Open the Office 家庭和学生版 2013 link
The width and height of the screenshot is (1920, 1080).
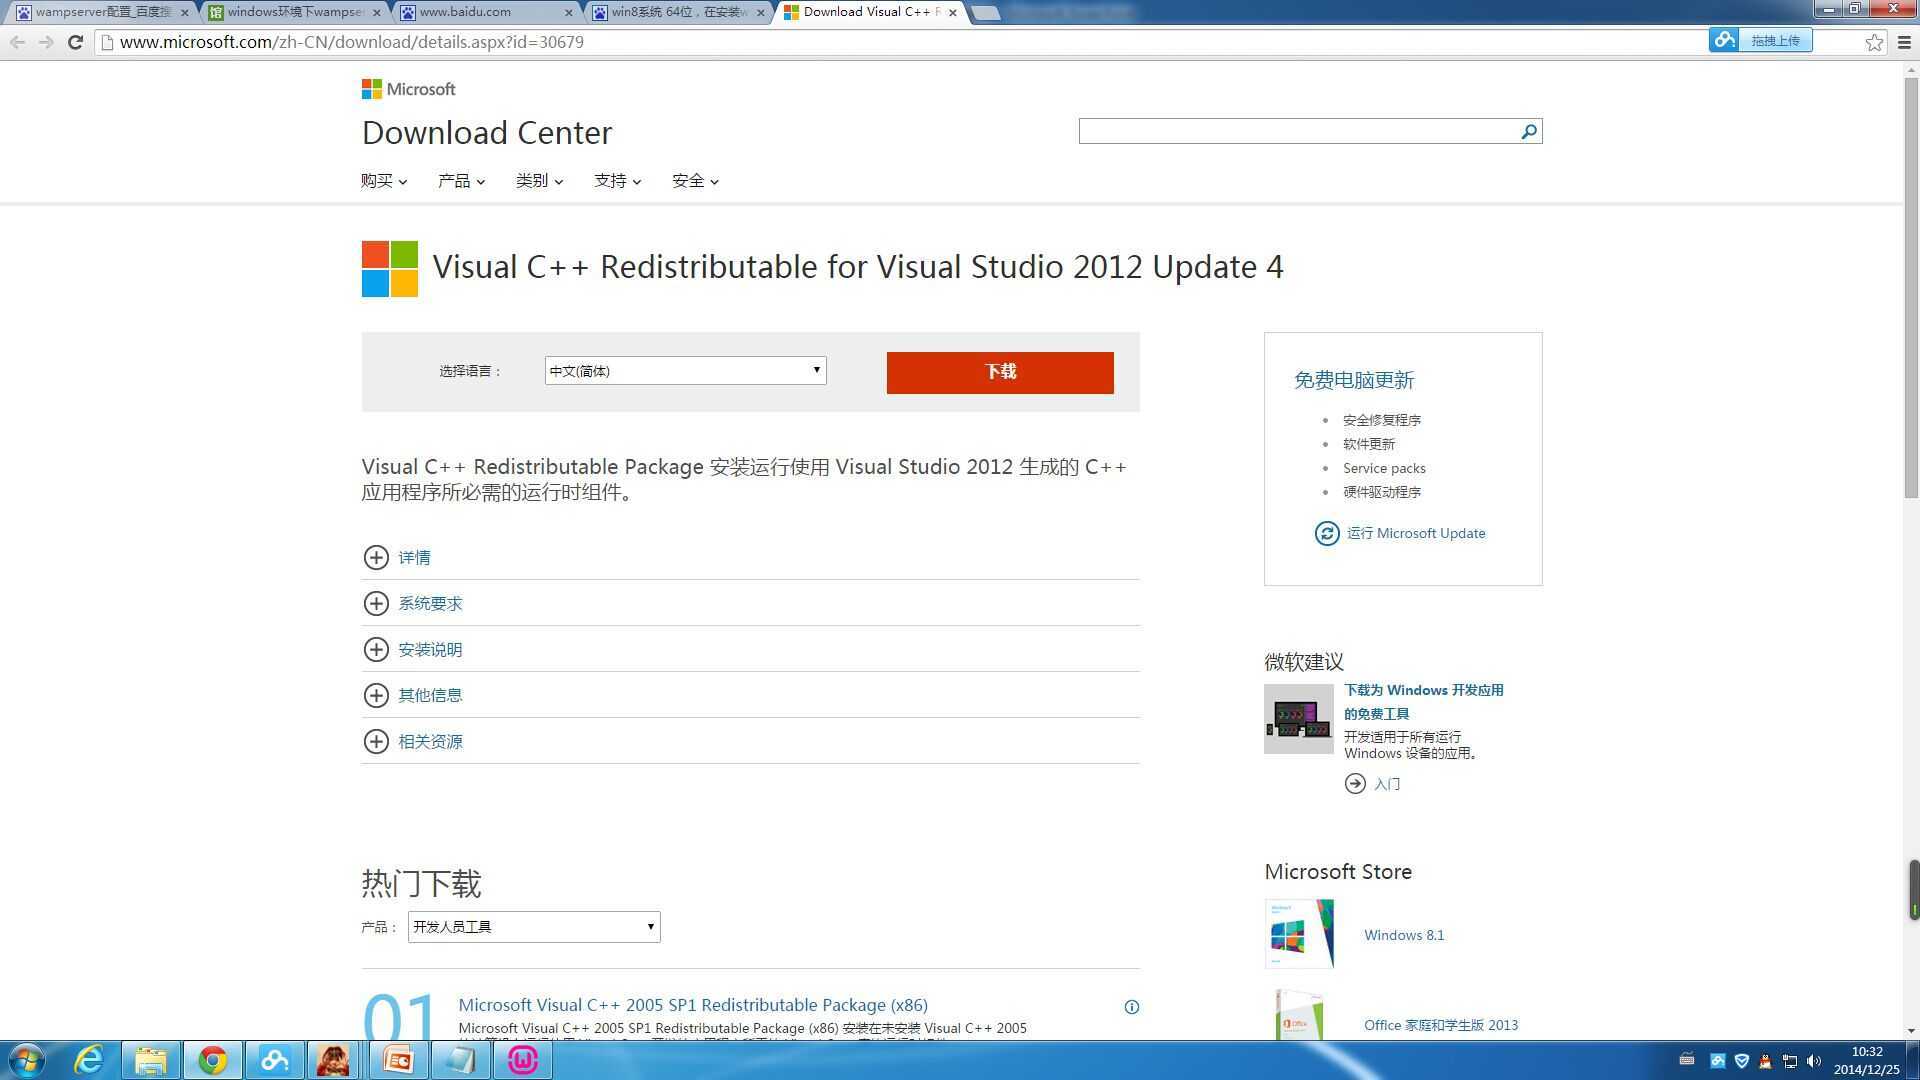(1441, 1025)
